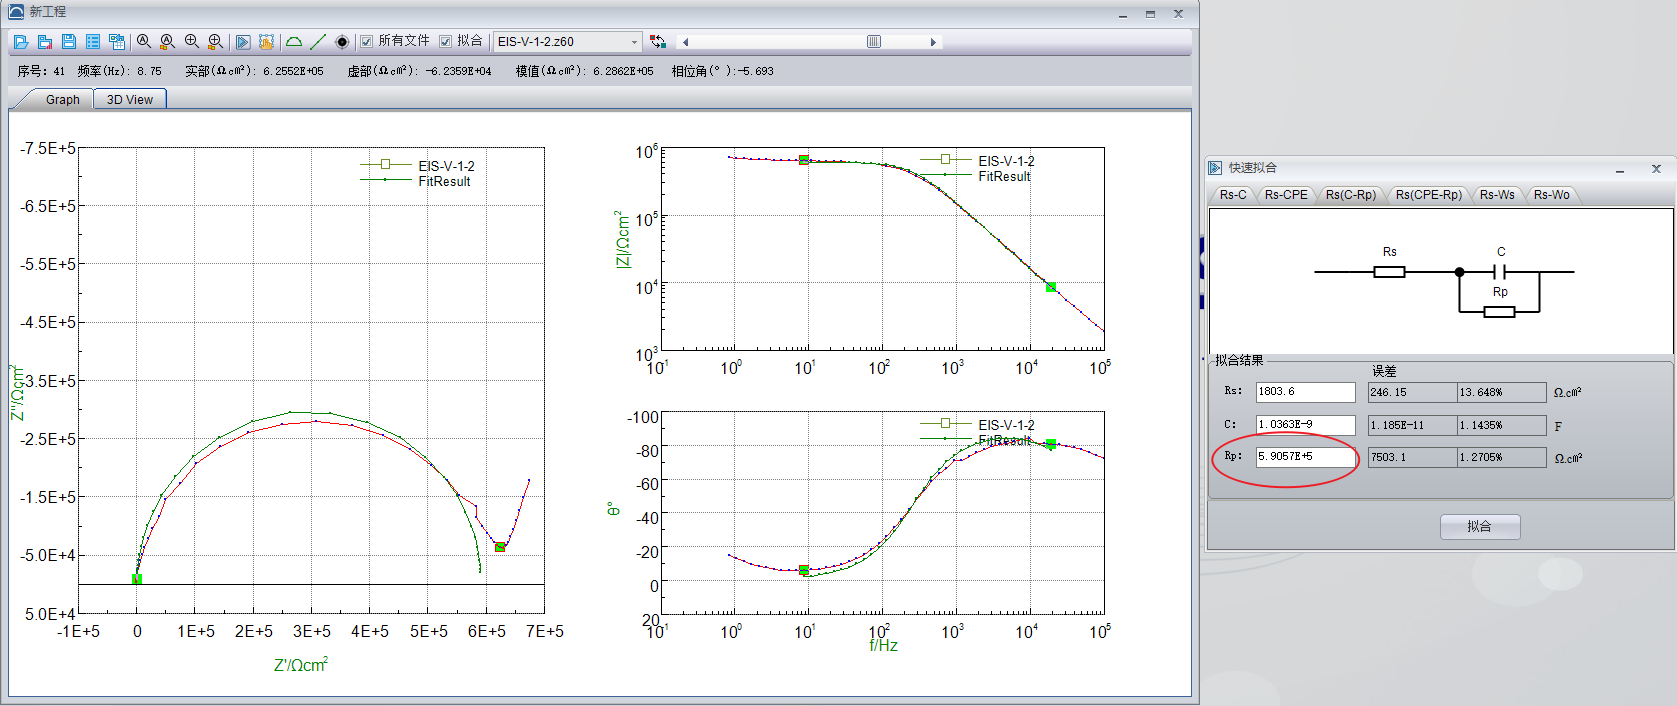Select the Rs(C-Rp) circuit tab
The height and width of the screenshot is (706, 1677).
click(1351, 195)
